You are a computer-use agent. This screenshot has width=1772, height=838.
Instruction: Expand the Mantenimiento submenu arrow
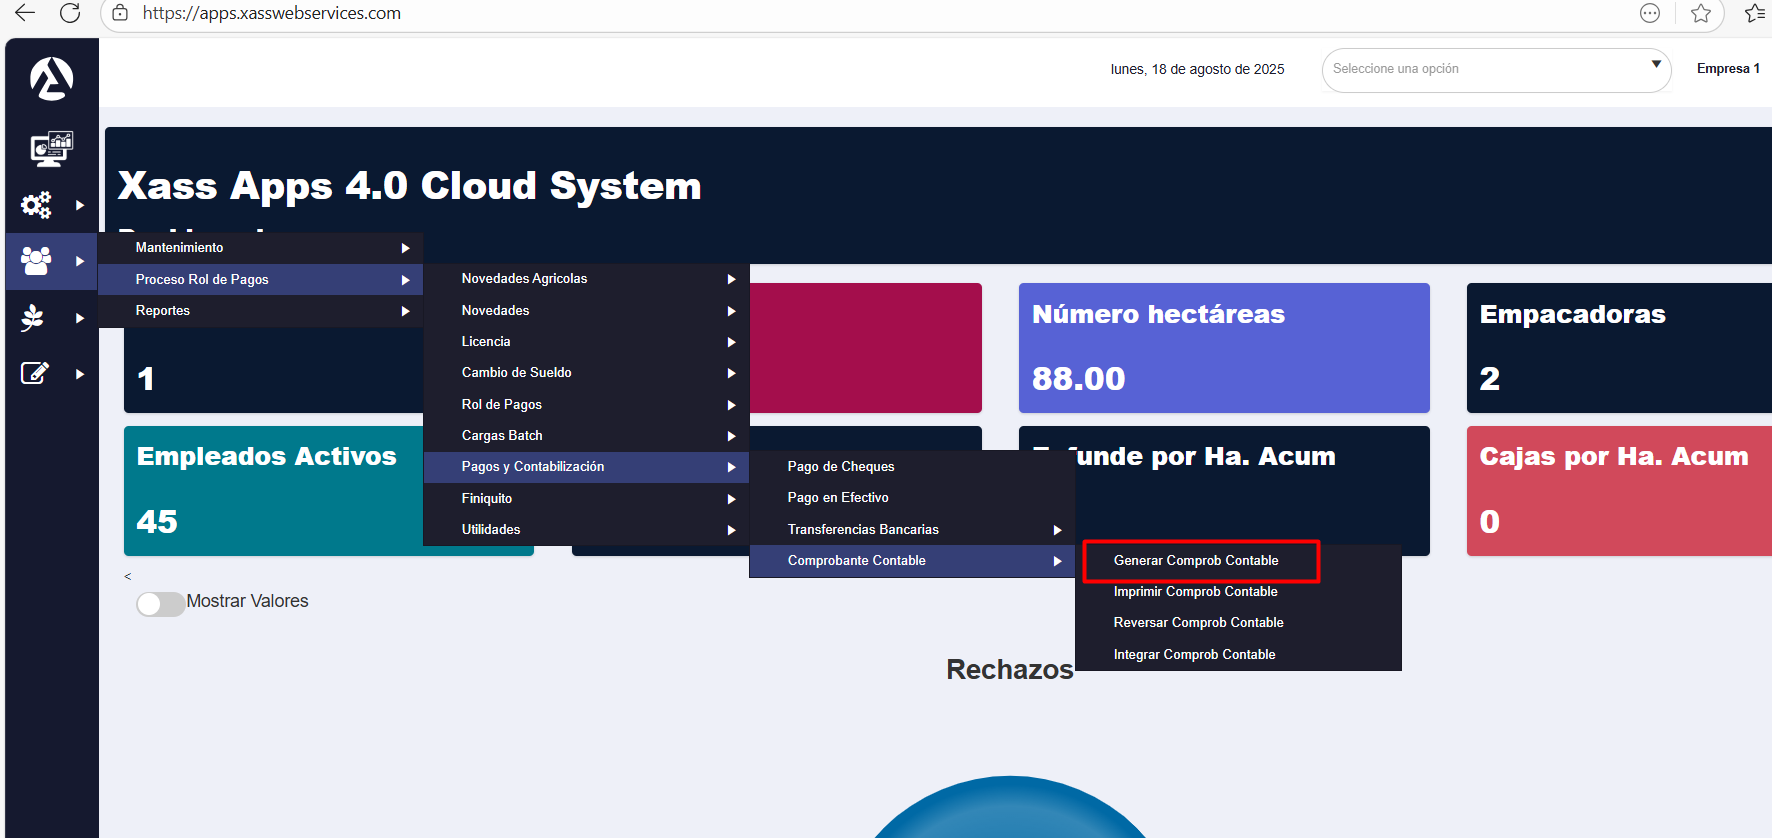405,248
